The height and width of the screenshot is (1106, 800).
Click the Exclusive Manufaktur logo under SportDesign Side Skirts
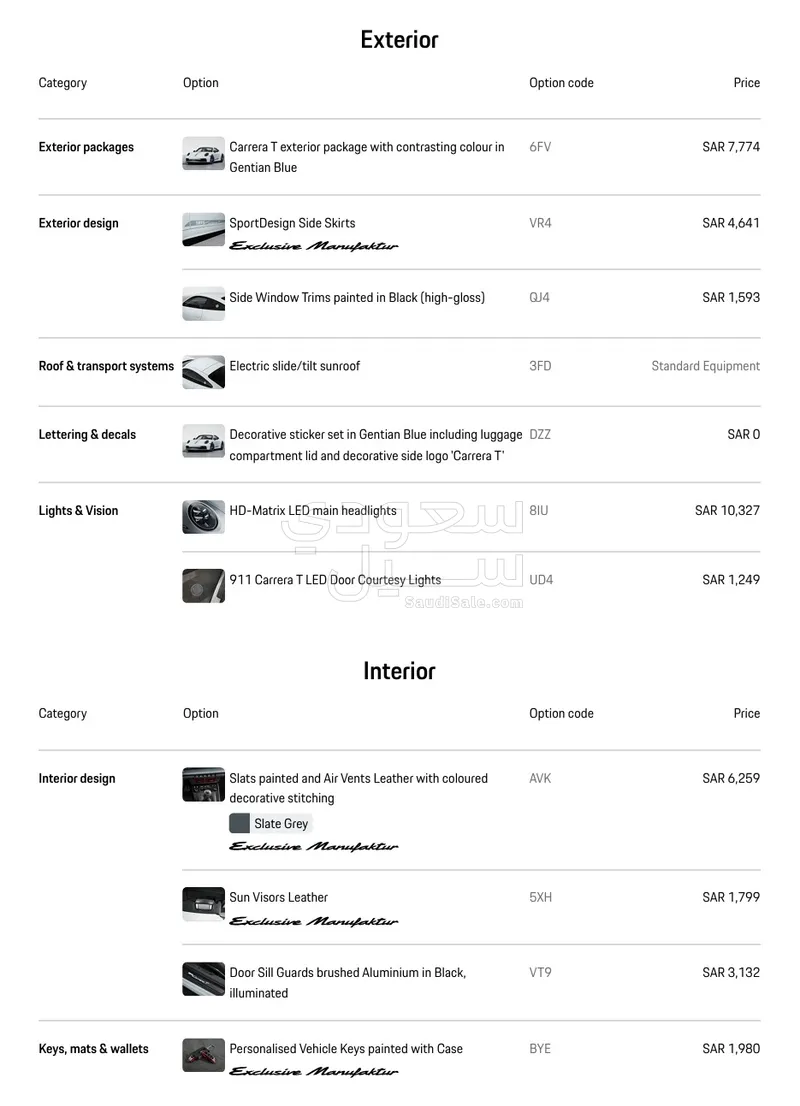pyautogui.click(x=313, y=246)
